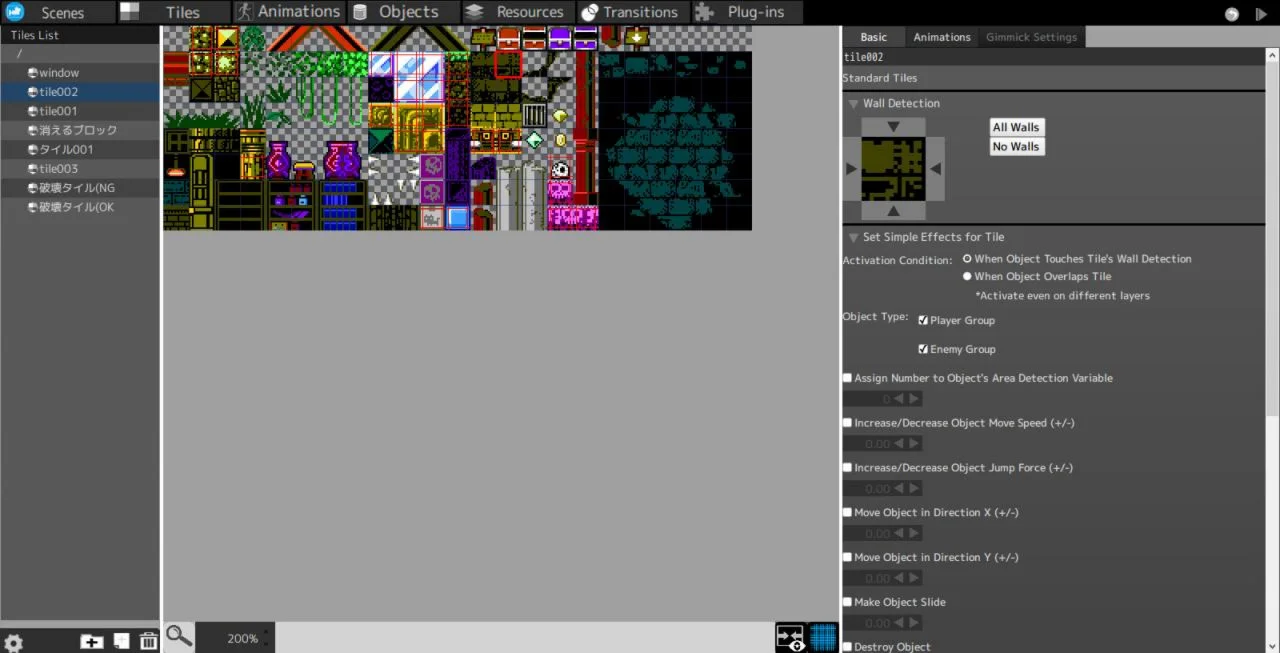Select tile002 in Tiles List

[80, 92]
